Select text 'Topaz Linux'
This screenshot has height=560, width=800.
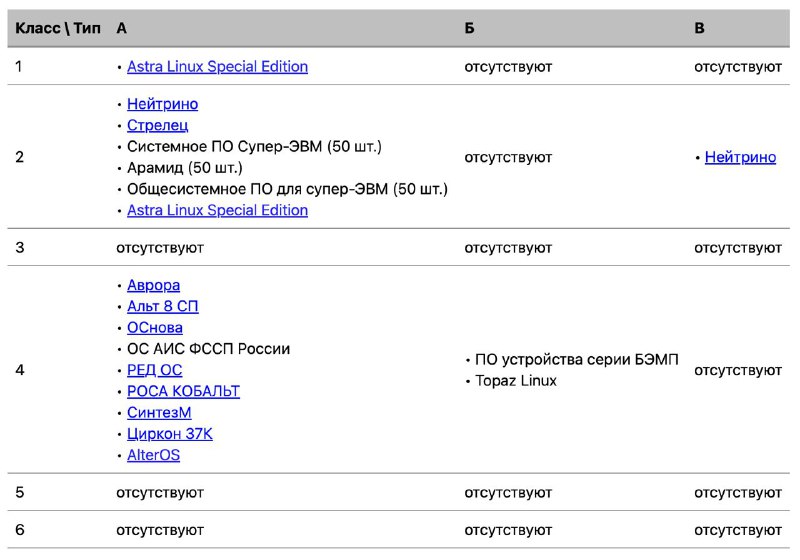(516, 381)
